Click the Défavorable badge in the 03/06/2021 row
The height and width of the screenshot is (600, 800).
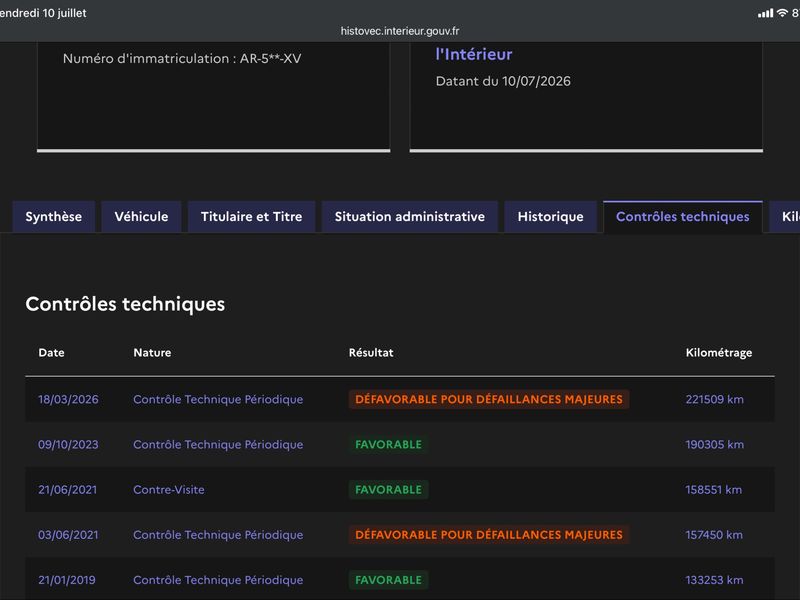489,535
